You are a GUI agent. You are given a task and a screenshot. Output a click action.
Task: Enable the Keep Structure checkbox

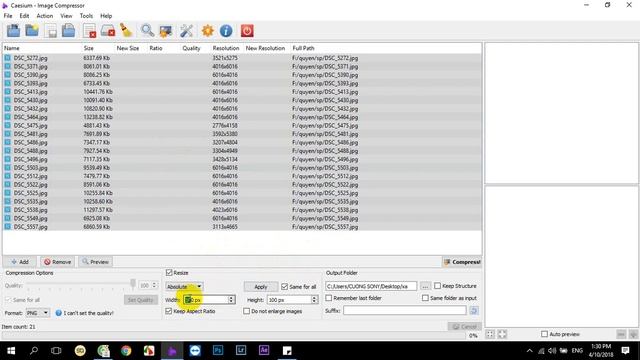coord(438,286)
